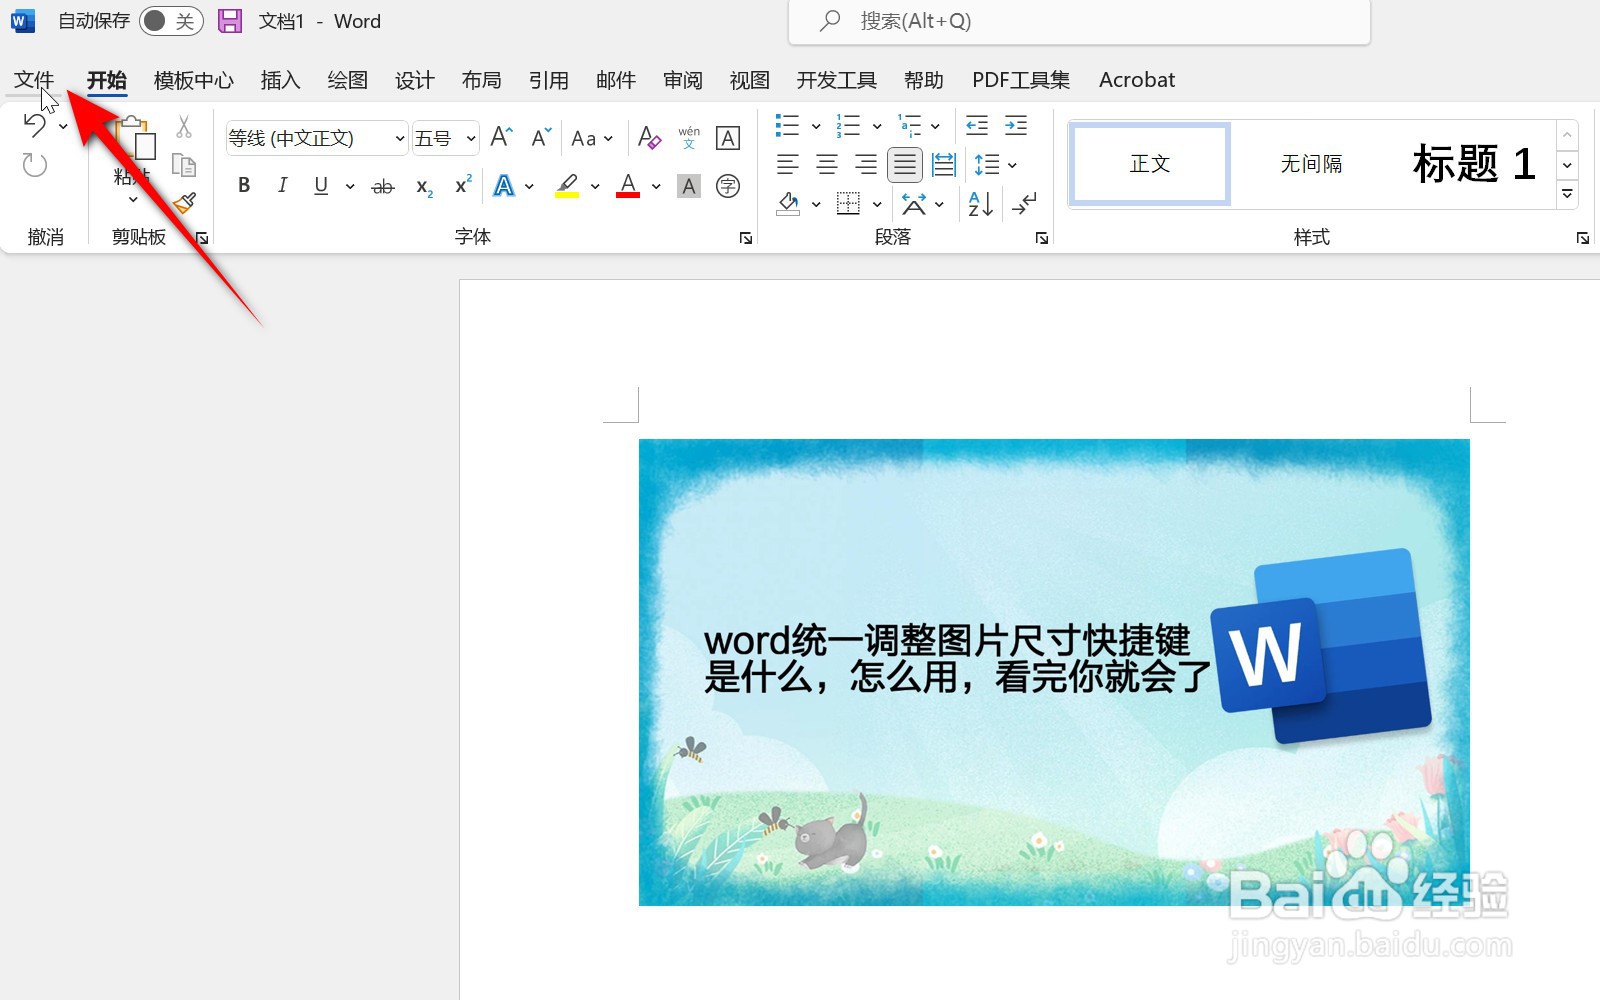Toggle Italic formatting
The height and width of the screenshot is (1000, 1600).
[283, 186]
